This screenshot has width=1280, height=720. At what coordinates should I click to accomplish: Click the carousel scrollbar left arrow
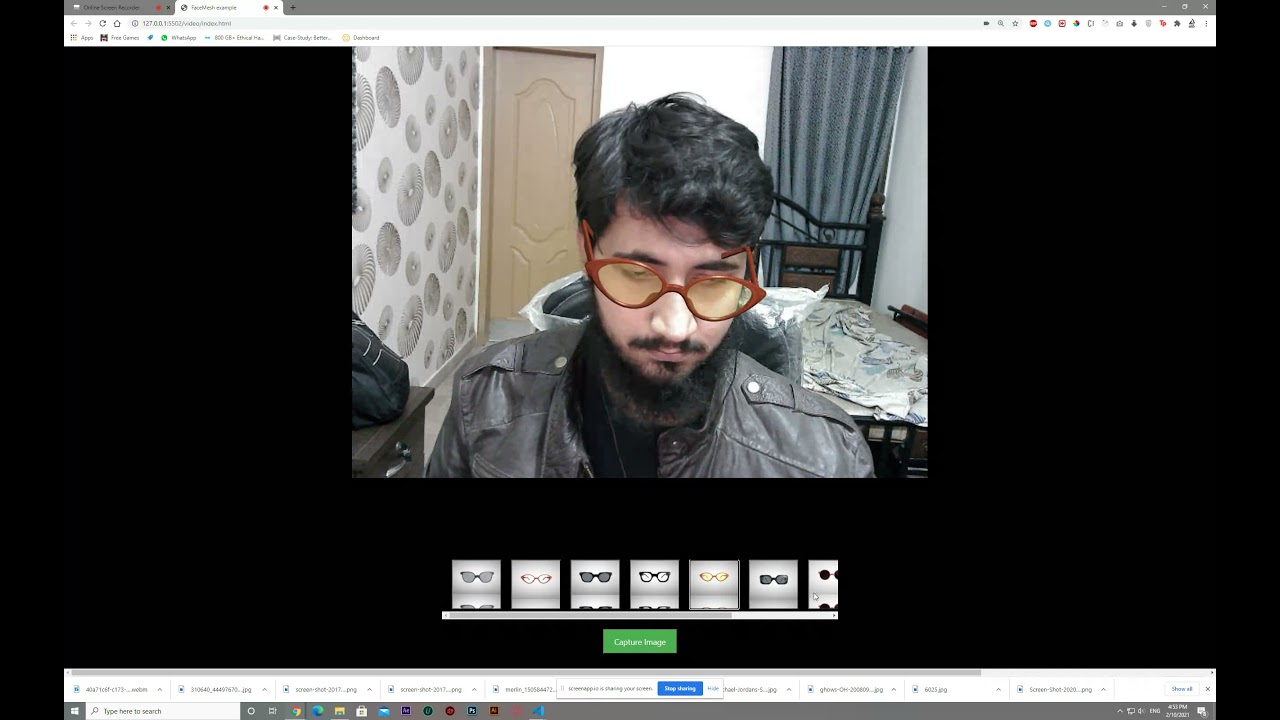pyautogui.click(x=446, y=616)
